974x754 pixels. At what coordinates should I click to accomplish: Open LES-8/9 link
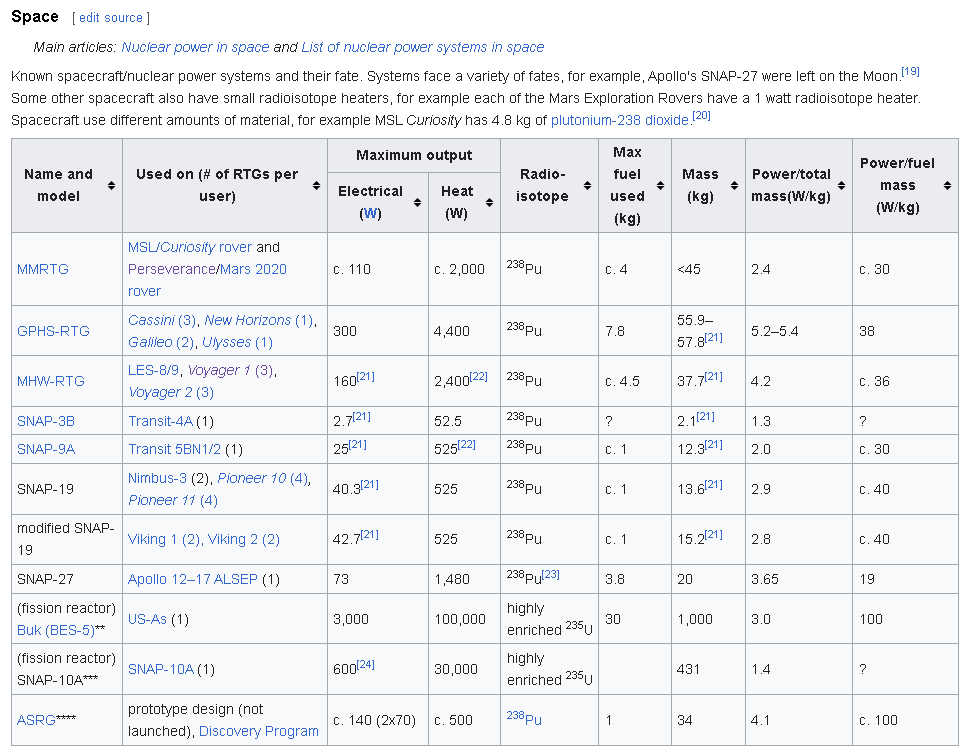(153, 371)
